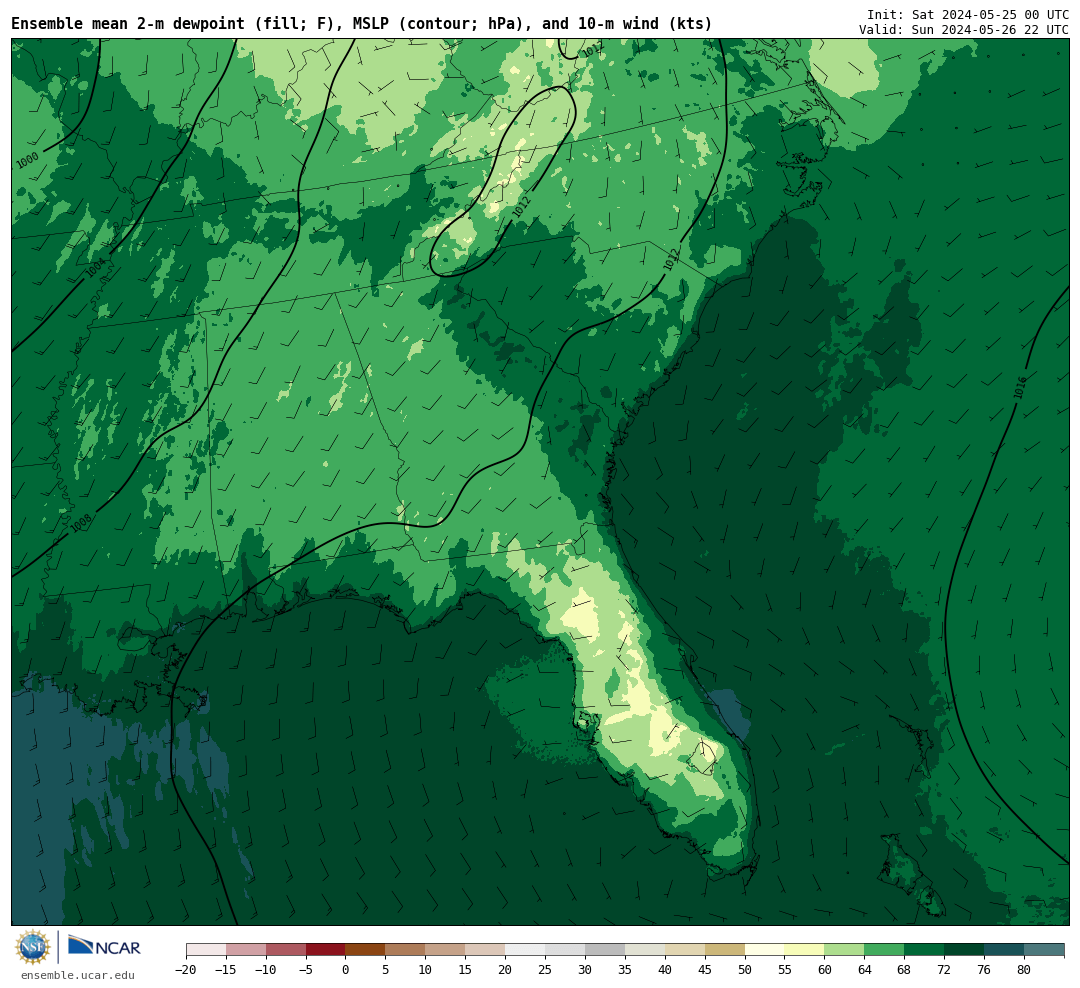Click the 1008 hPa contour label
1080x988 pixels.
point(81,524)
